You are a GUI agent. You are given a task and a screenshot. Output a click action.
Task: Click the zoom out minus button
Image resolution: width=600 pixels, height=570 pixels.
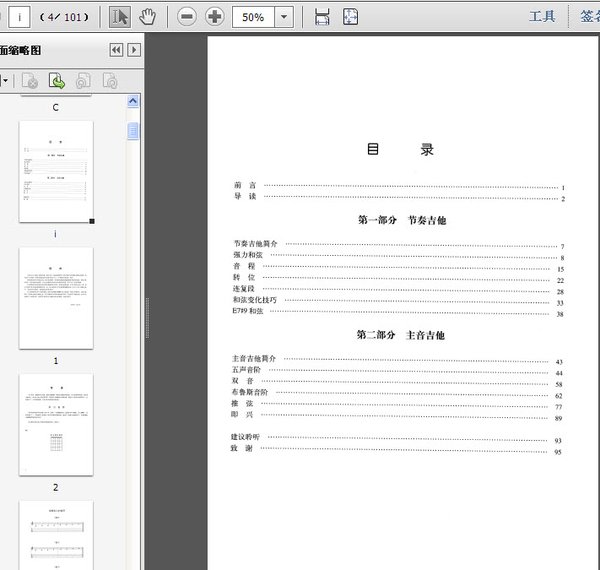click(187, 17)
